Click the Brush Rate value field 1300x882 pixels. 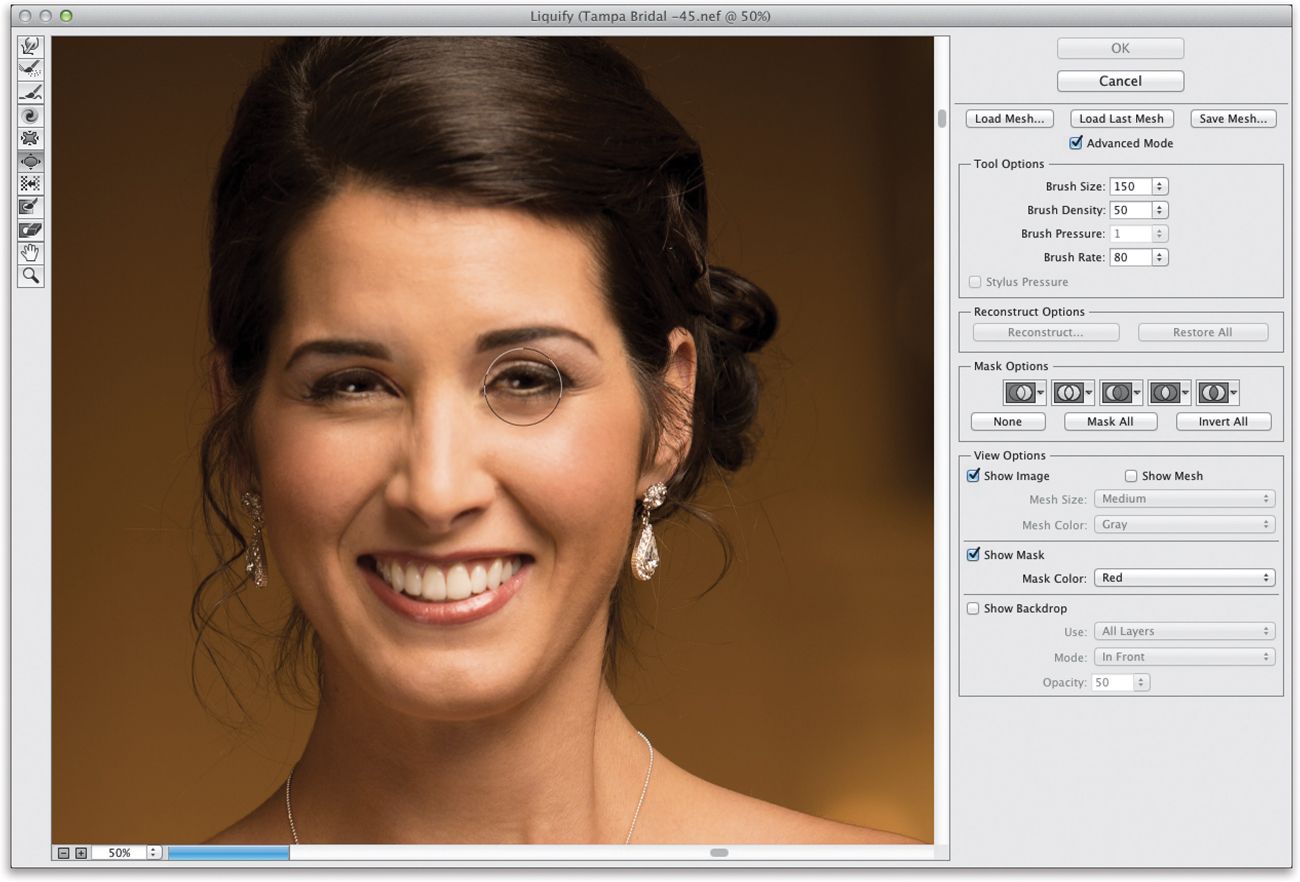click(x=1130, y=257)
